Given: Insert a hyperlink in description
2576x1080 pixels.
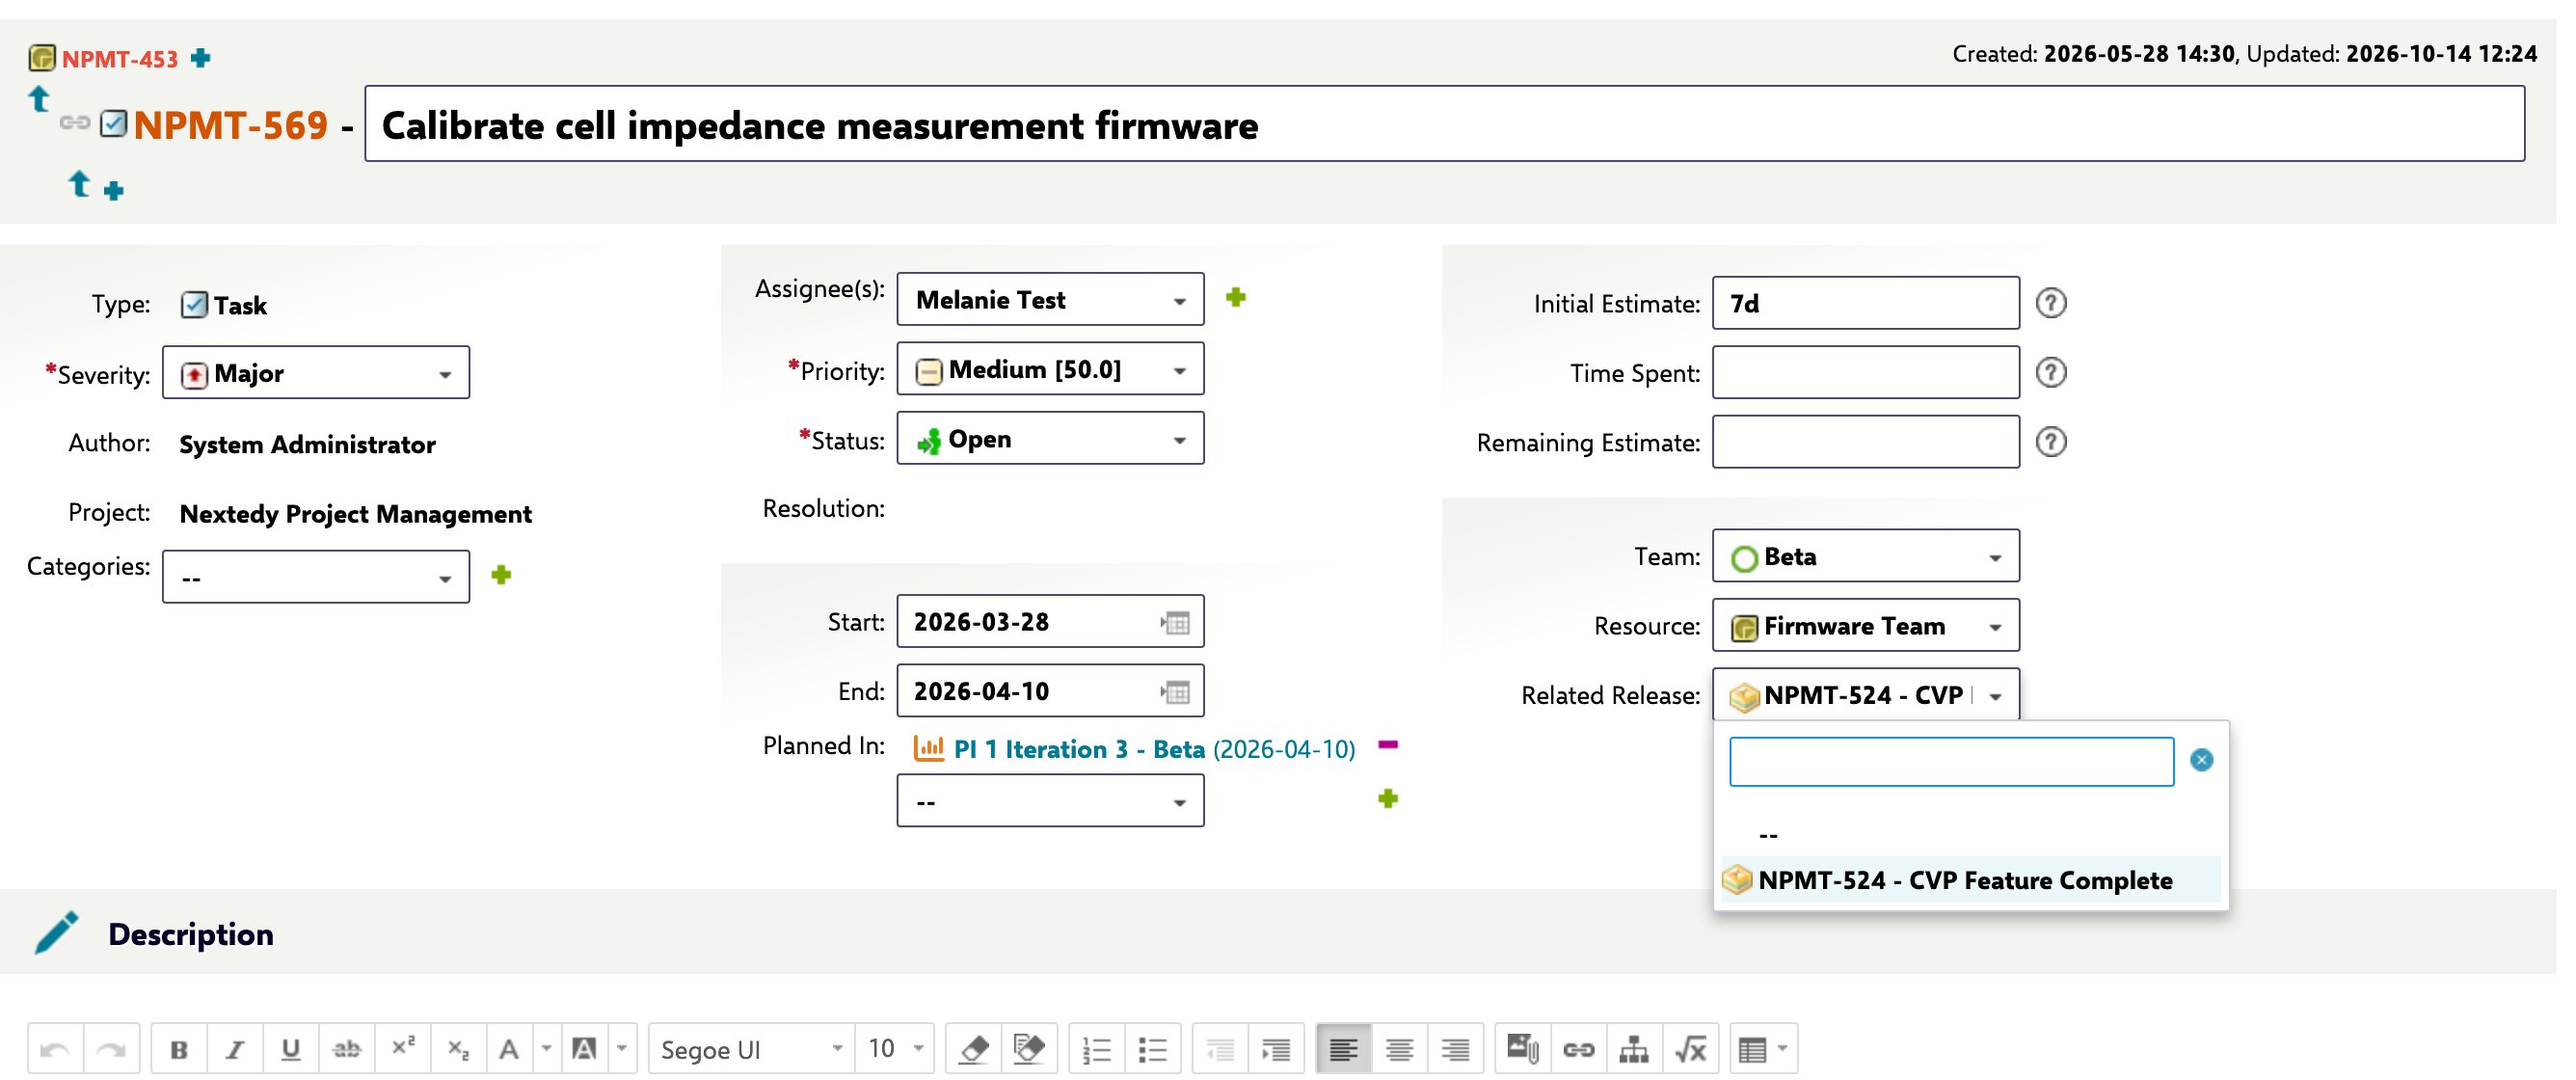Looking at the screenshot, I should click(x=1579, y=1049).
